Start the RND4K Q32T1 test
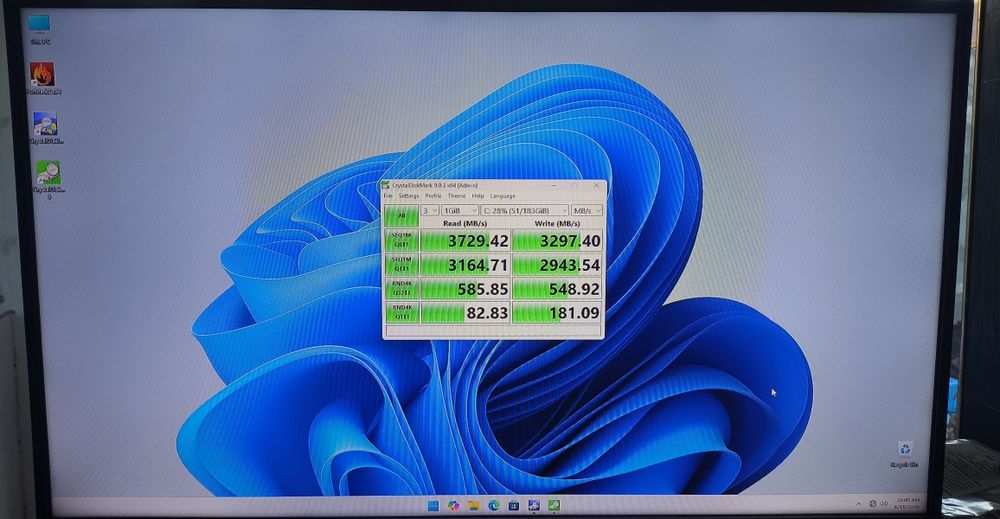 click(x=401, y=288)
